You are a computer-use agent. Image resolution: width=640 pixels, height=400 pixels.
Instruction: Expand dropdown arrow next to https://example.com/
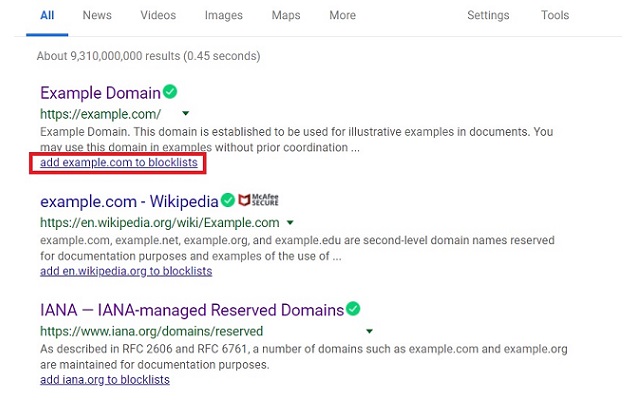(x=186, y=113)
